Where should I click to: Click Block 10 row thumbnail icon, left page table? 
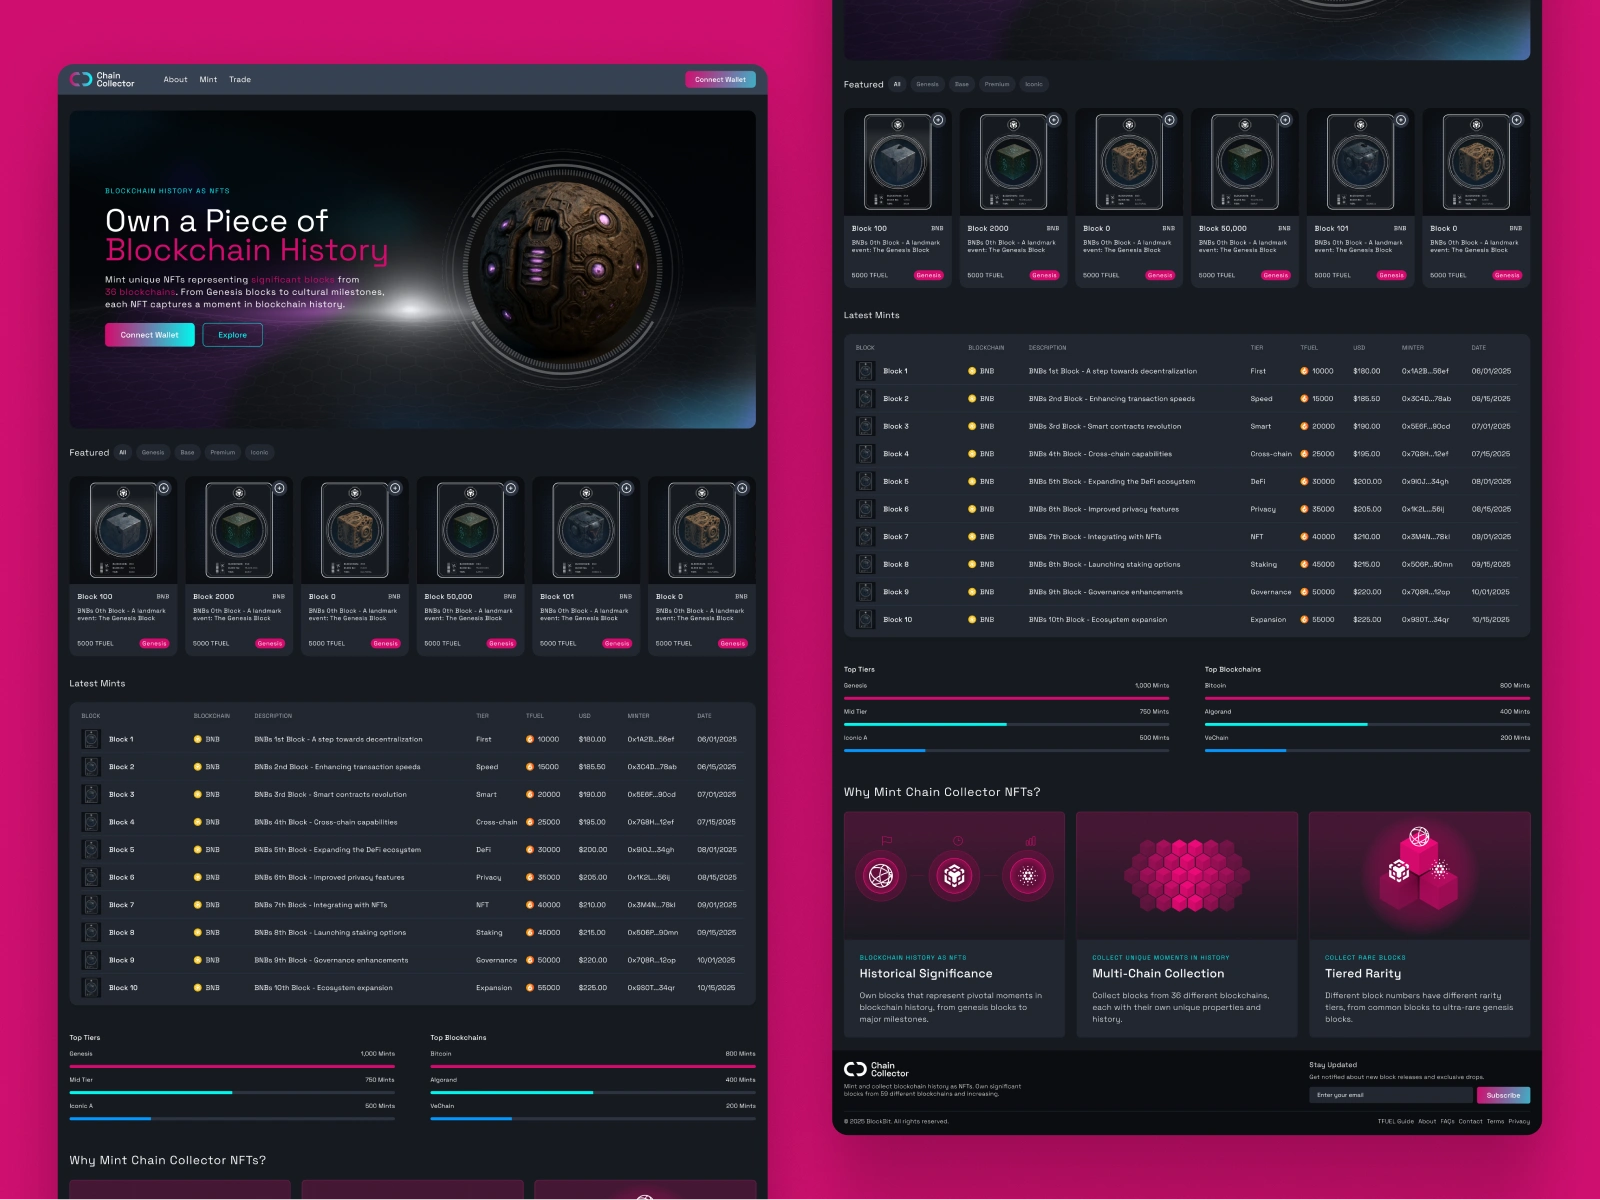[x=91, y=988]
